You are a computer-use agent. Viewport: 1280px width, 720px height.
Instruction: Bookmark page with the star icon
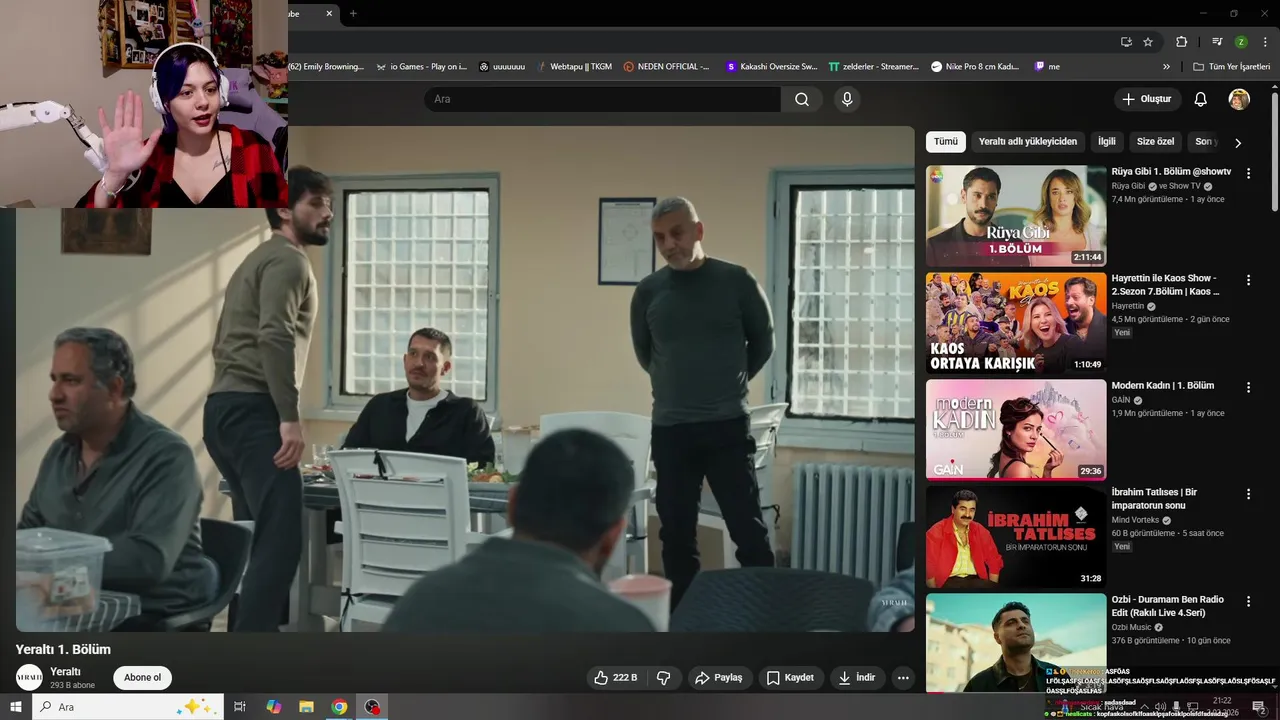tap(1148, 42)
